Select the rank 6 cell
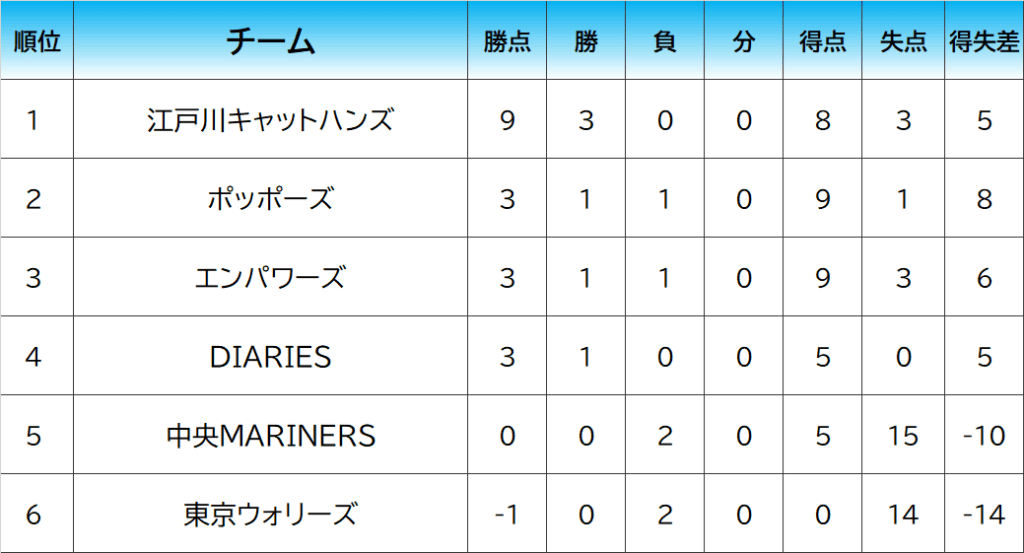1024x553 pixels. tap(37, 514)
